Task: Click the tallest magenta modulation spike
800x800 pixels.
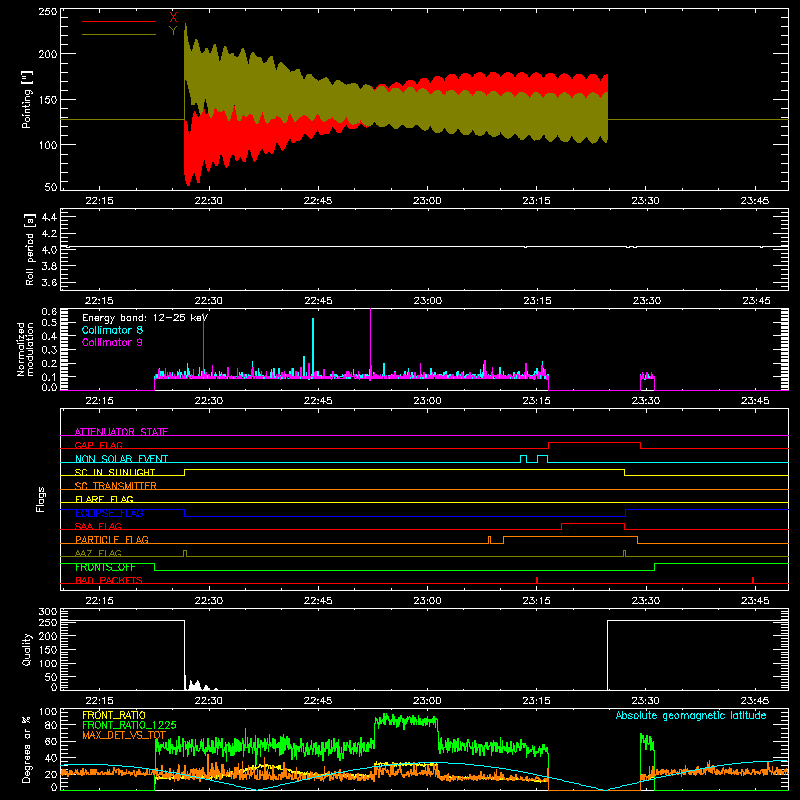Action: (370, 342)
